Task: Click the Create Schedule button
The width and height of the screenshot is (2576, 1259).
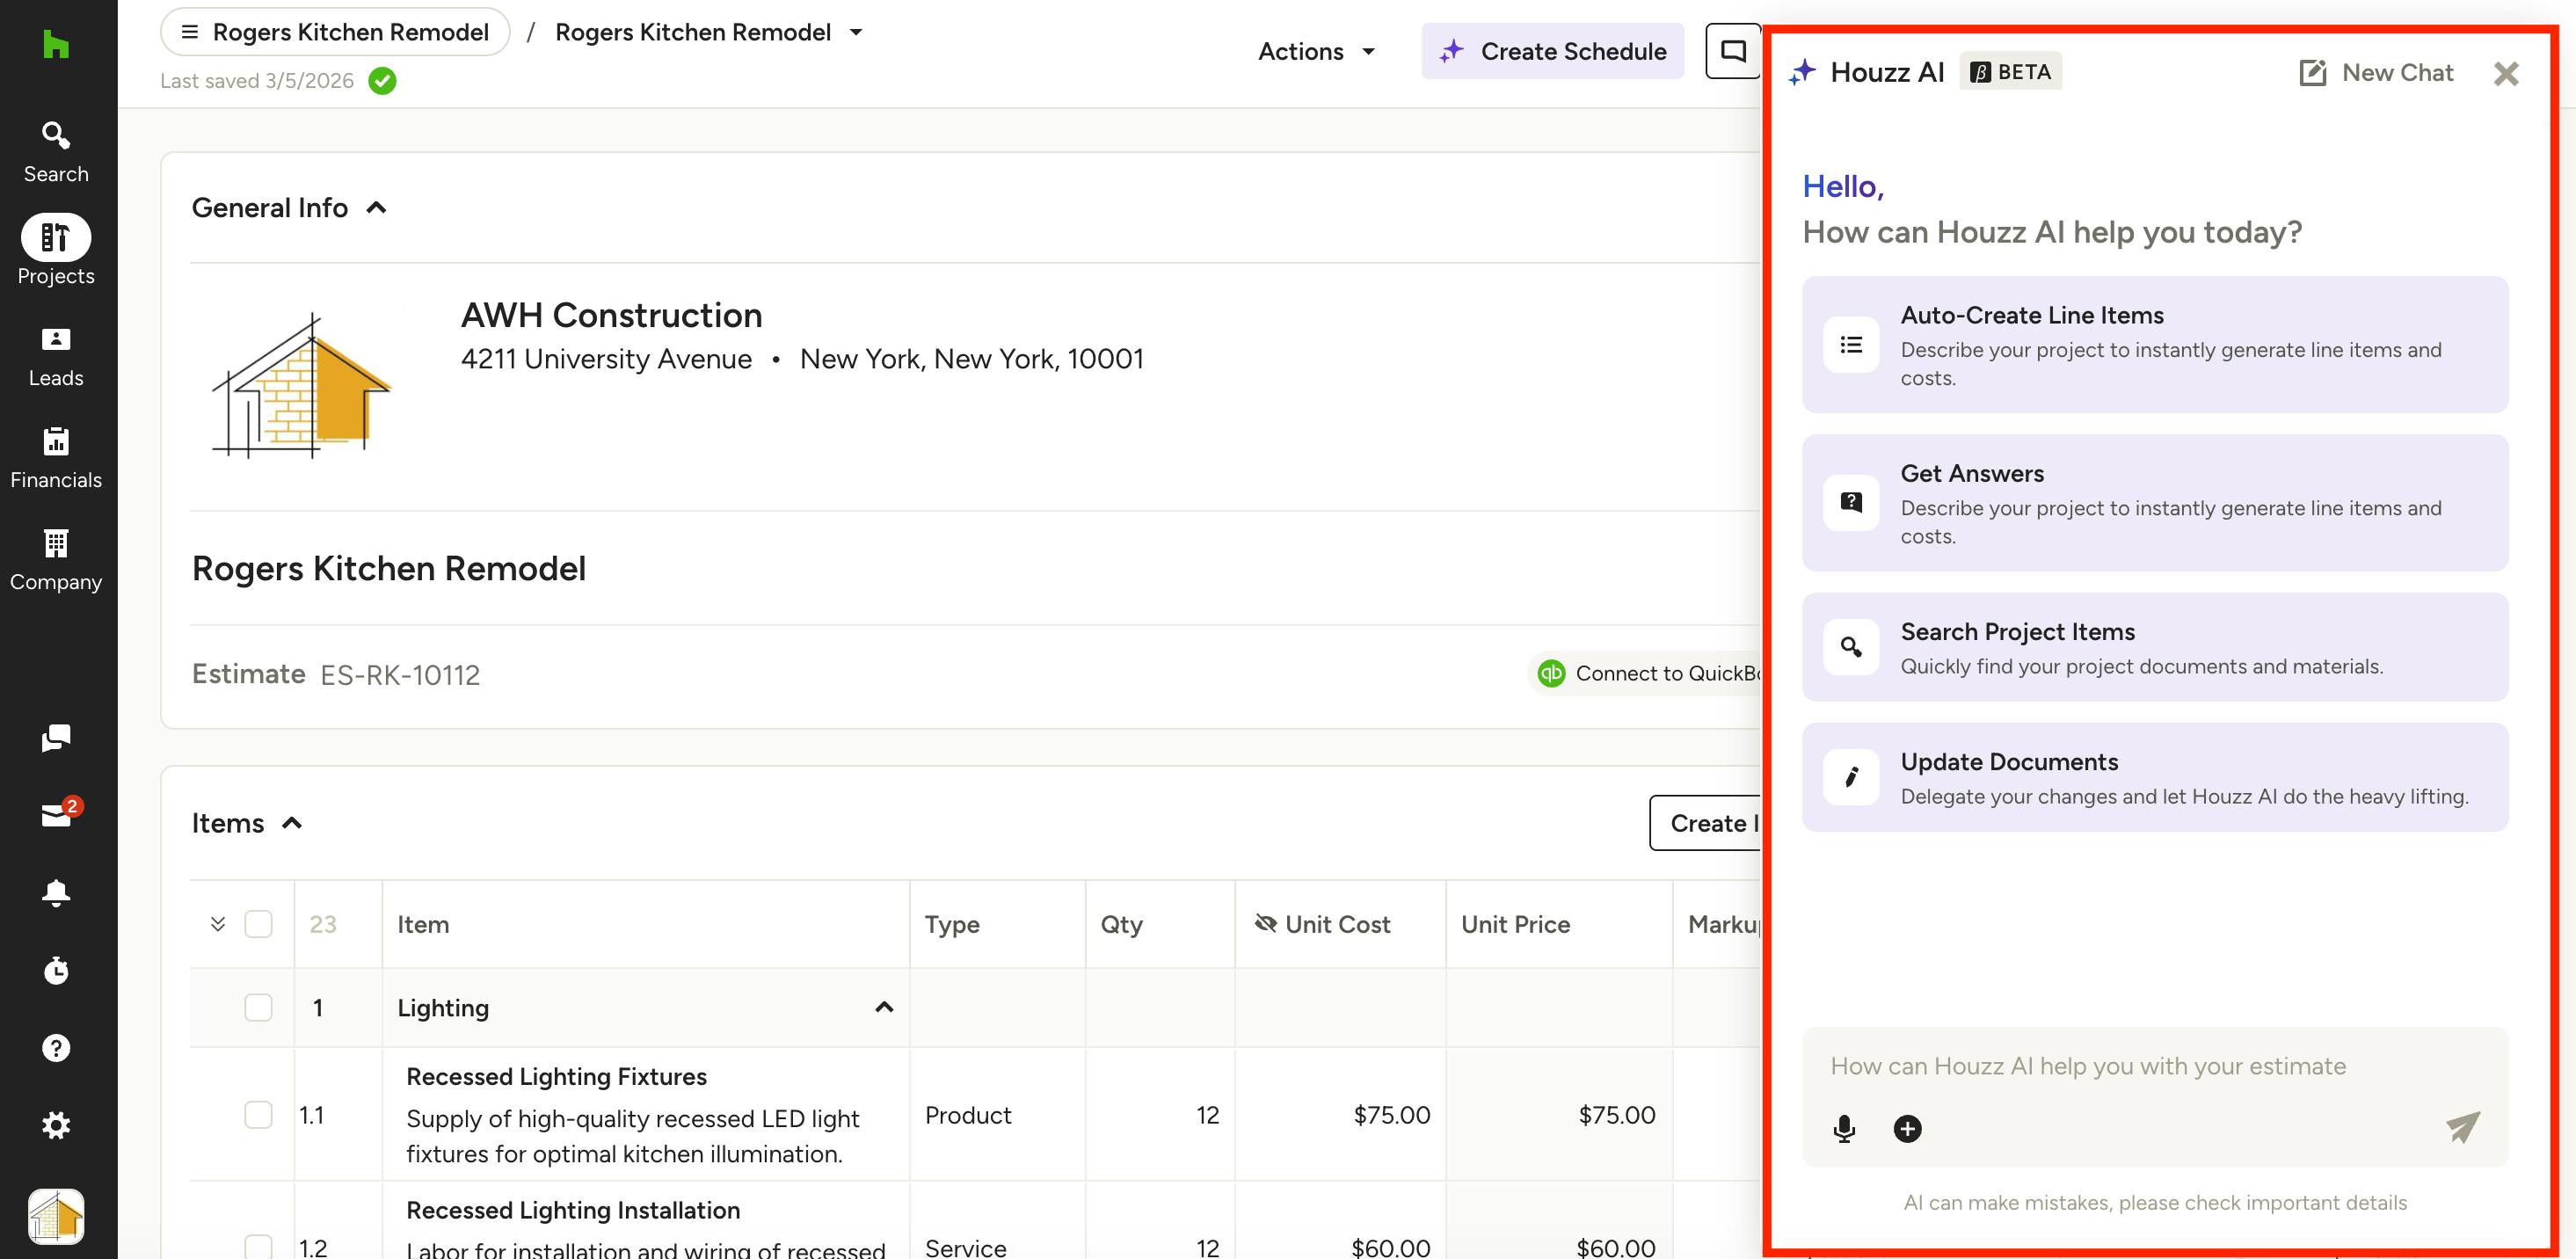Action: point(1552,51)
